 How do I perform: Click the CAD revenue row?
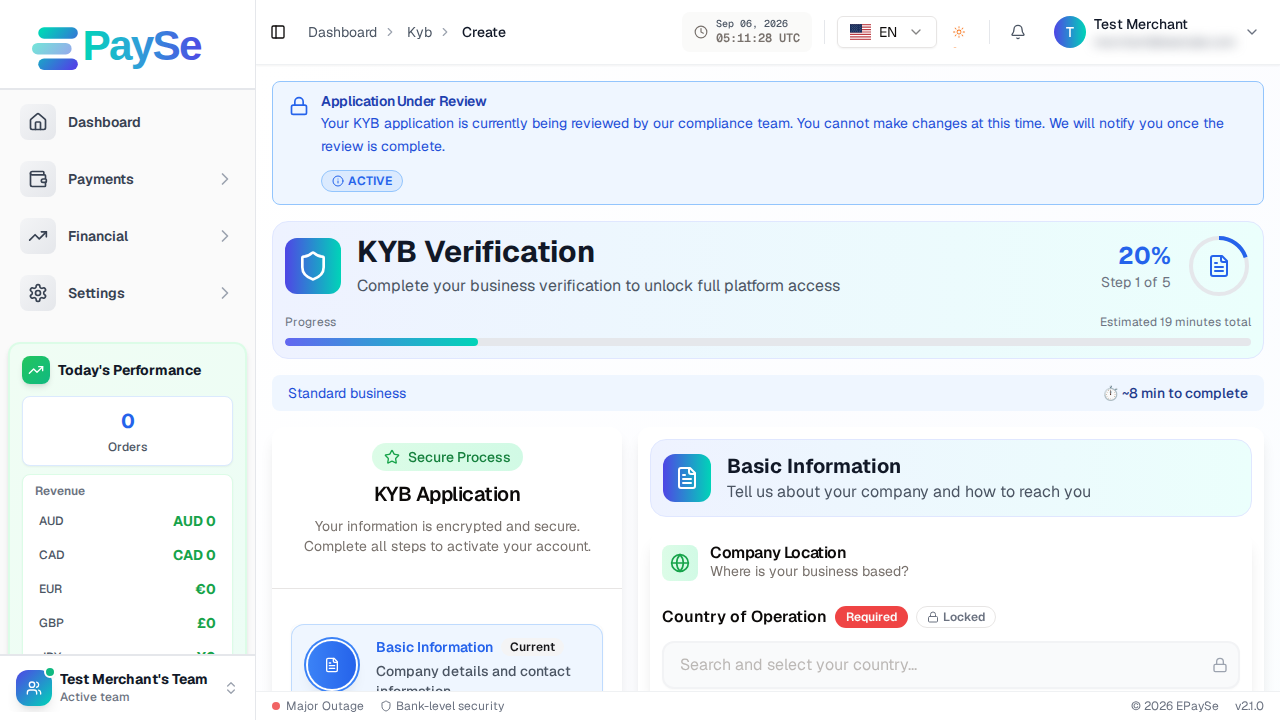coord(127,555)
